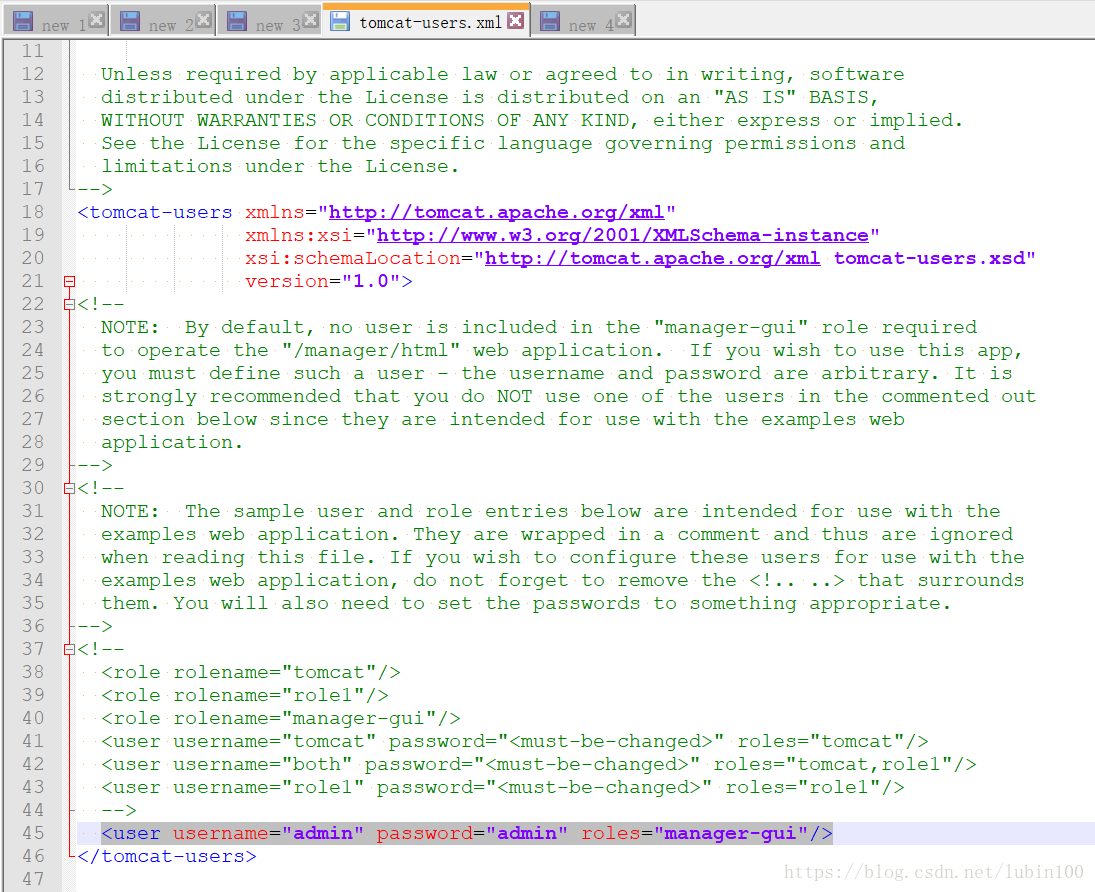Click the comment end --> on line 44
1095x892 pixels.
119,810
